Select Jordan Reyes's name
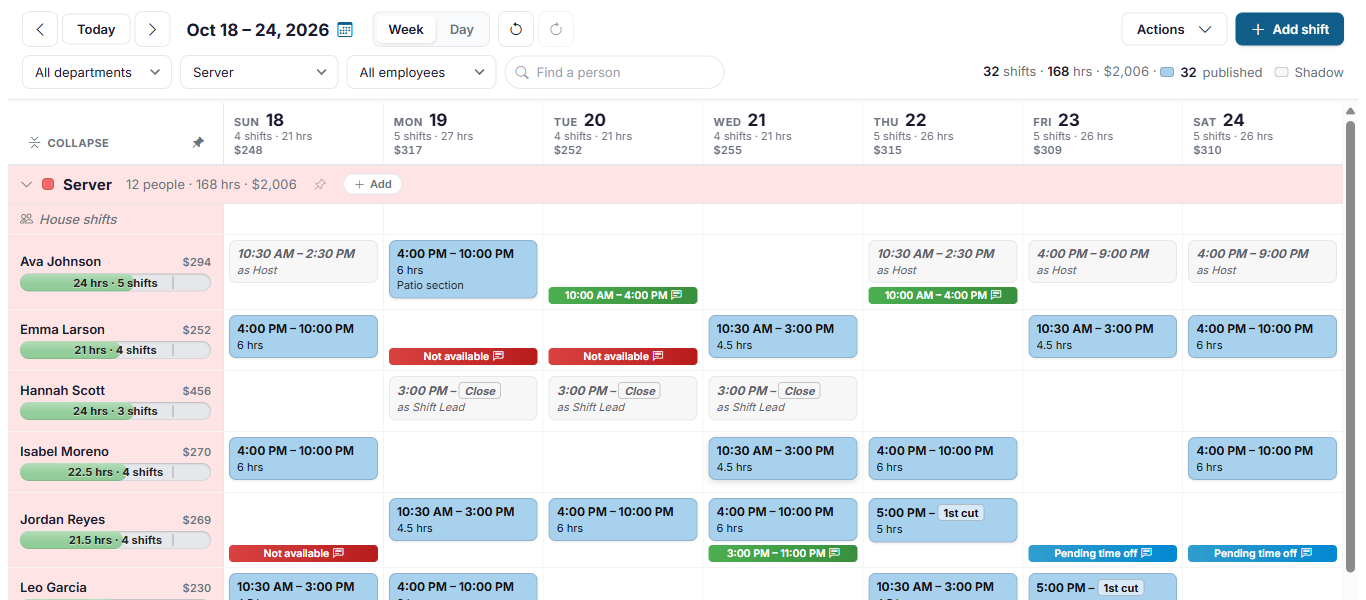The height and width of the screenshot is (600, 1366). (x=62, y=519)
